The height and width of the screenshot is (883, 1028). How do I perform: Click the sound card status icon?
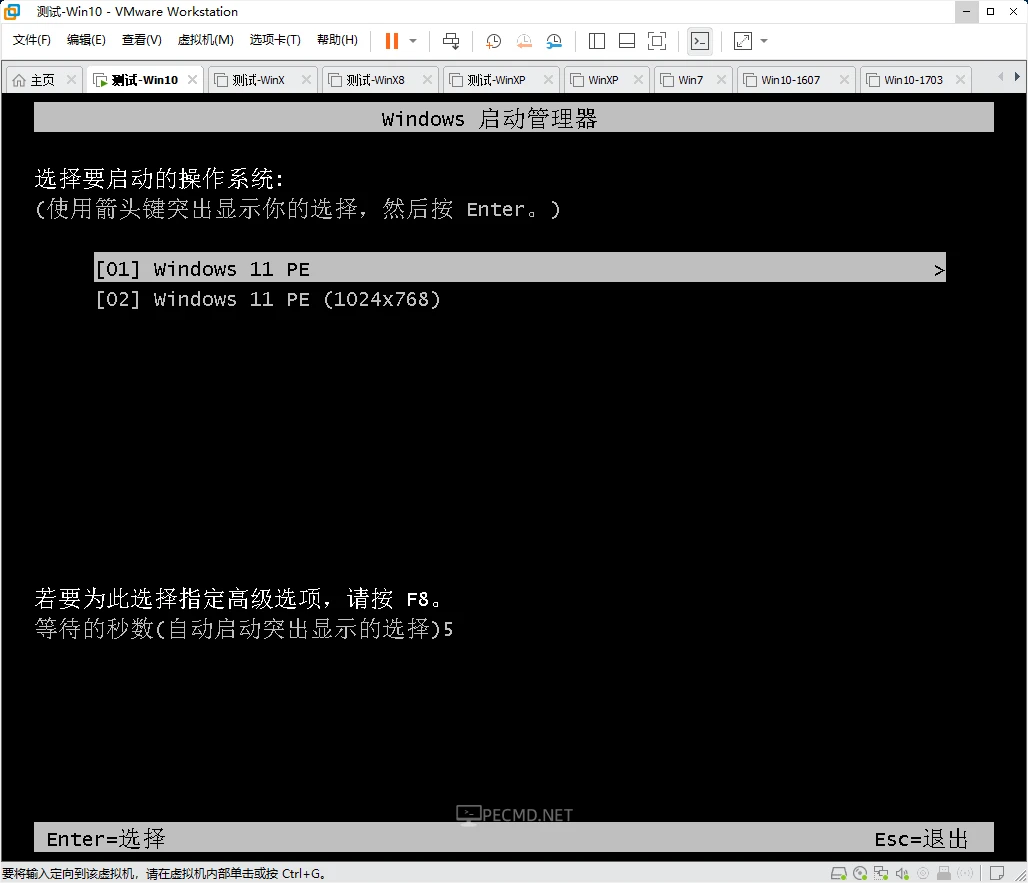tap(902, 873)
